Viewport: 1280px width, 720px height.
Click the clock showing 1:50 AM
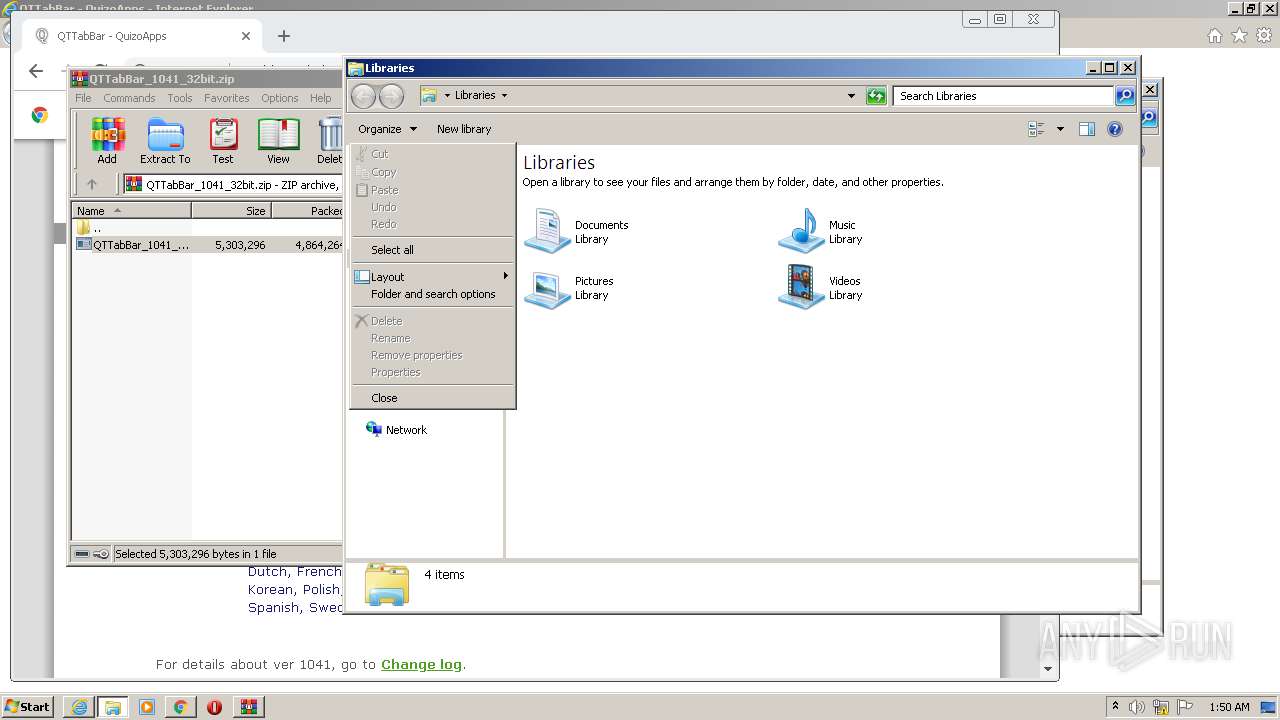pyautogui.click(x=1229, y=707)
